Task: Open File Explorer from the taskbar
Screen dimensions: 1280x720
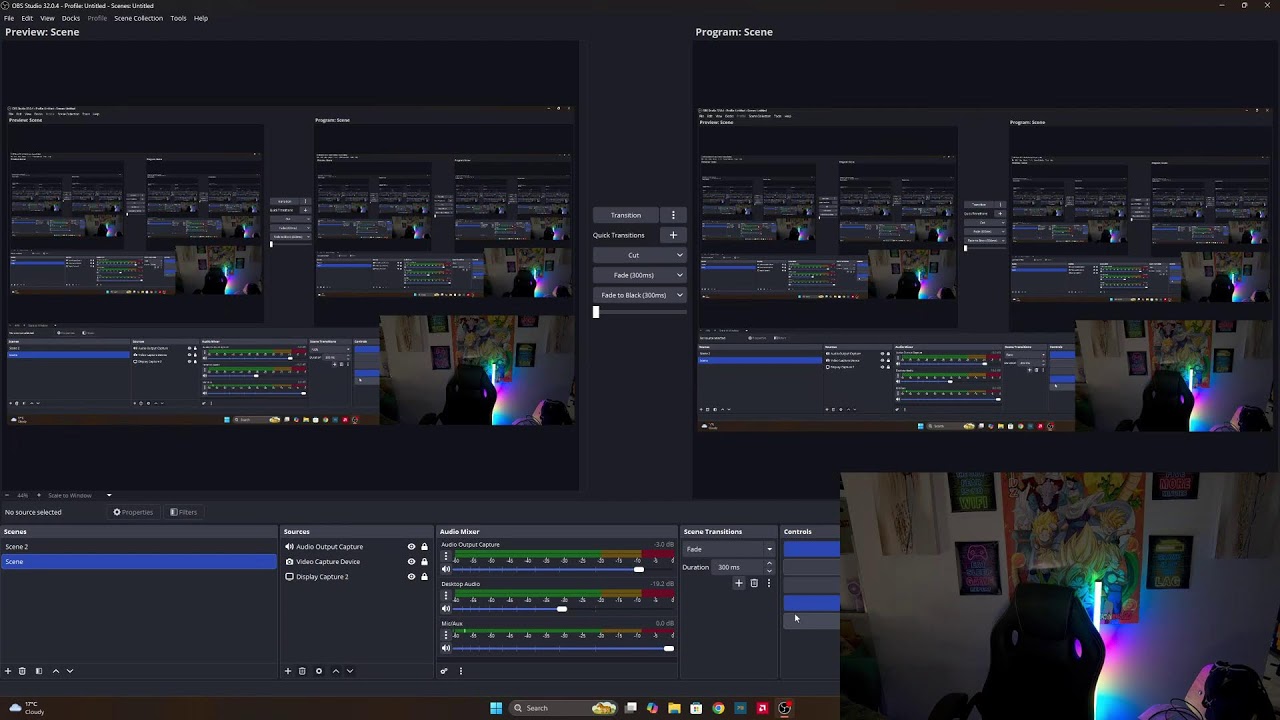Action: (x=674, y=708)
